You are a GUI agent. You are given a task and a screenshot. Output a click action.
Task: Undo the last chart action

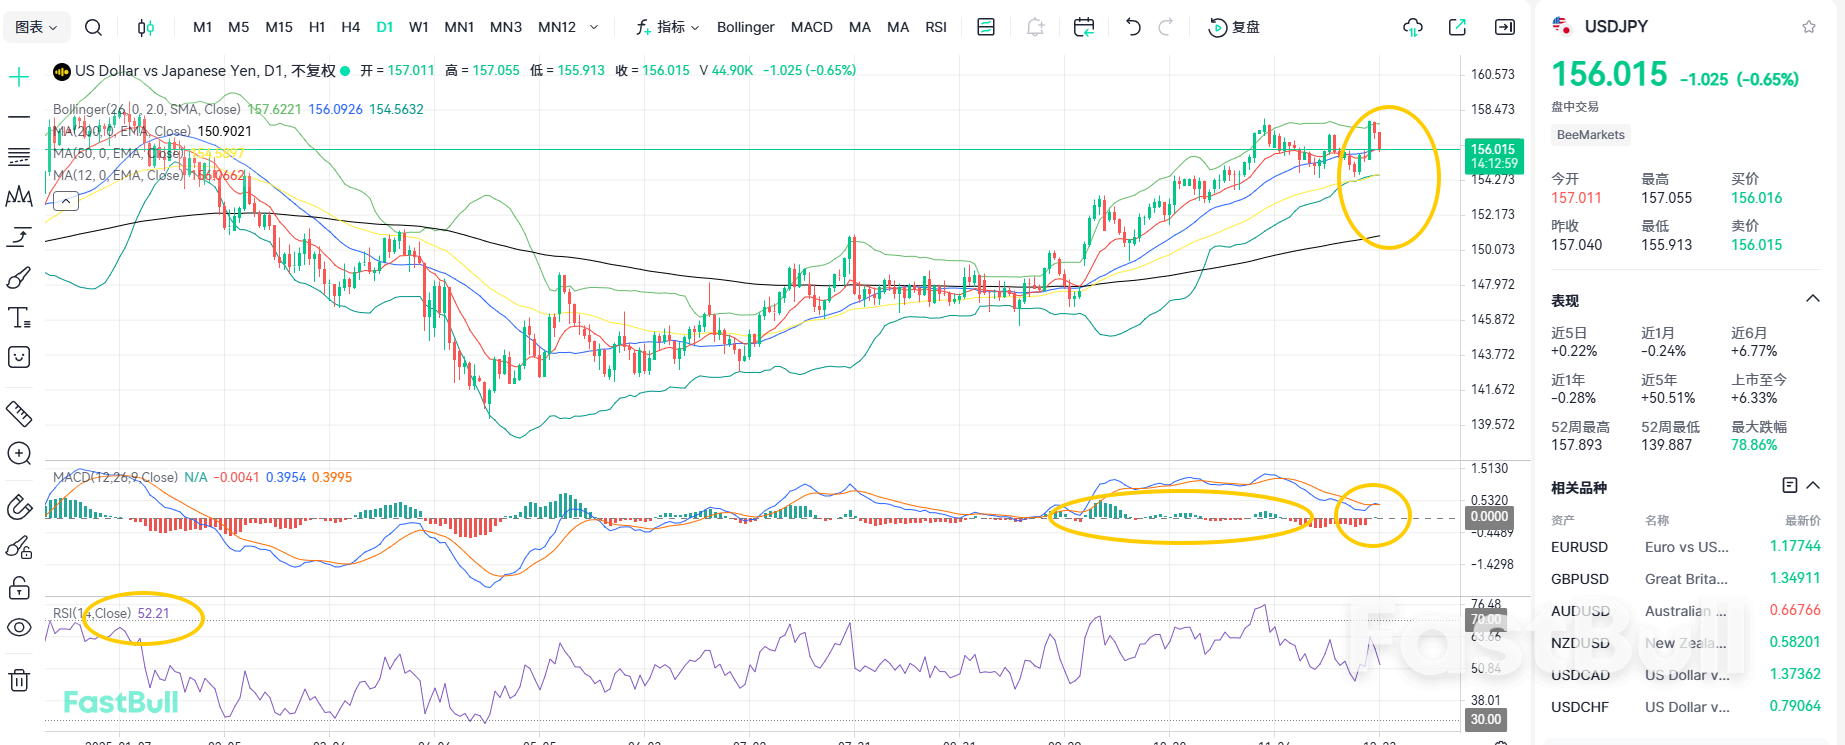[1132, 27]
